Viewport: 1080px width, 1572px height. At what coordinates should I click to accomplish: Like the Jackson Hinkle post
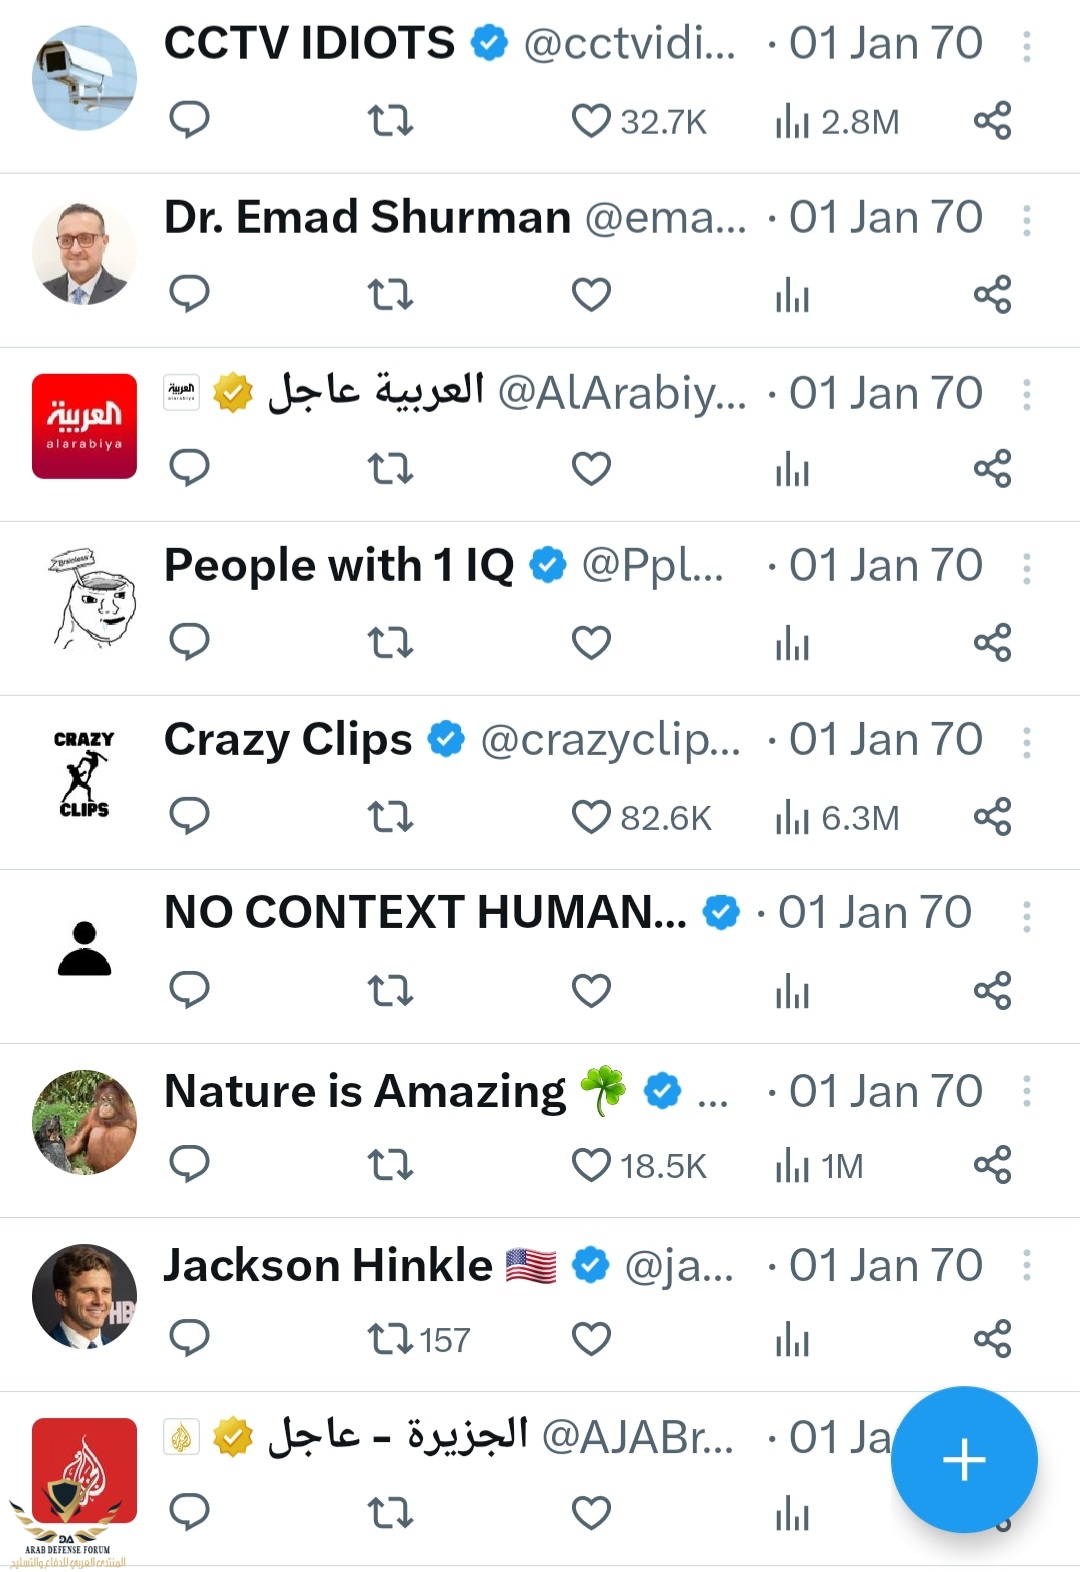coord(591,1338)
